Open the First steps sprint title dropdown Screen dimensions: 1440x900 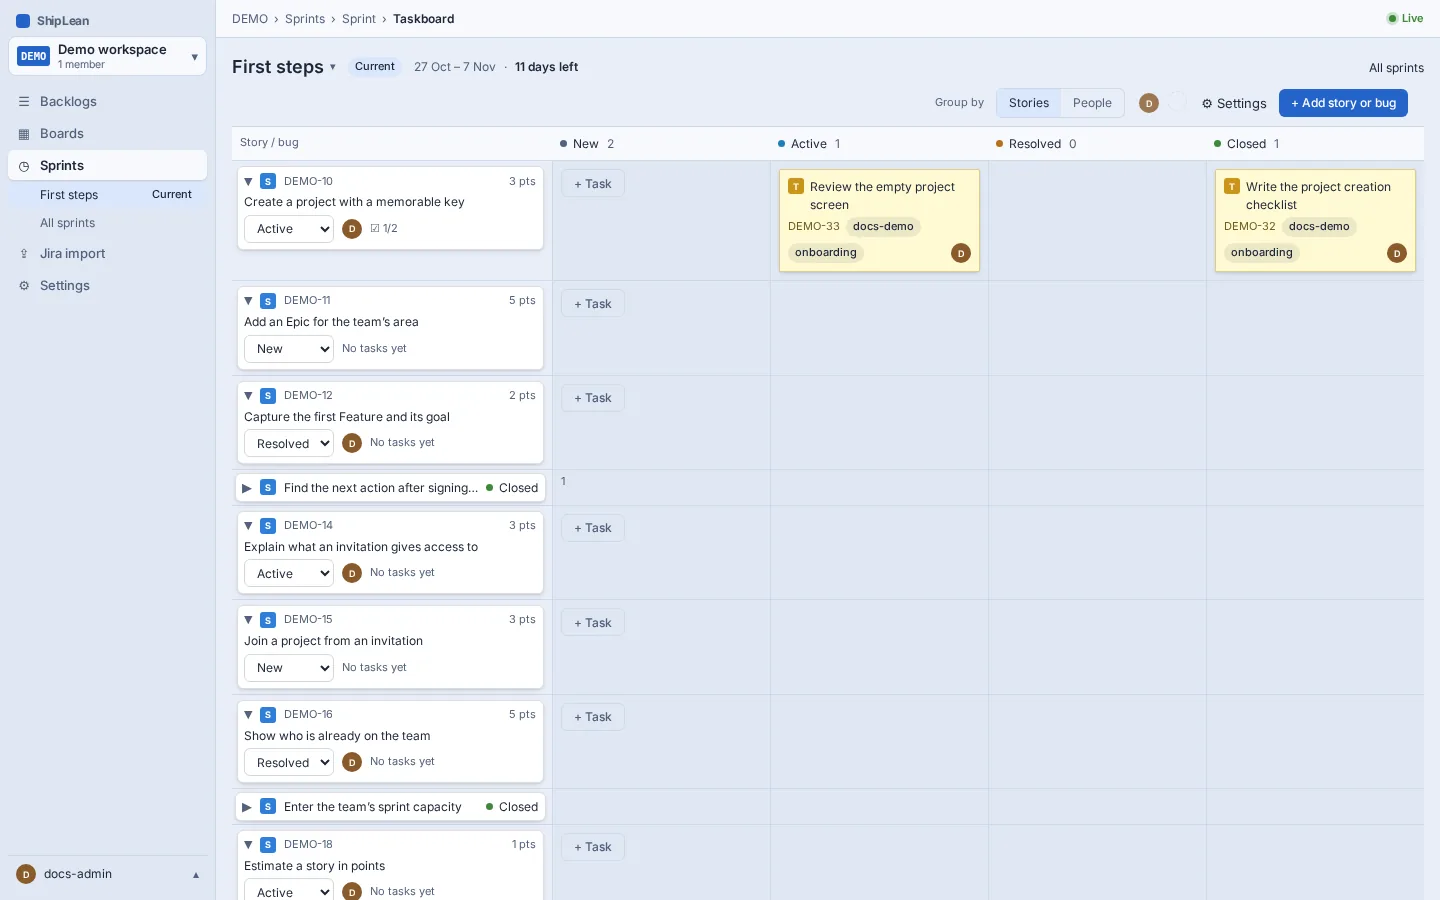(x=284, y=67)
